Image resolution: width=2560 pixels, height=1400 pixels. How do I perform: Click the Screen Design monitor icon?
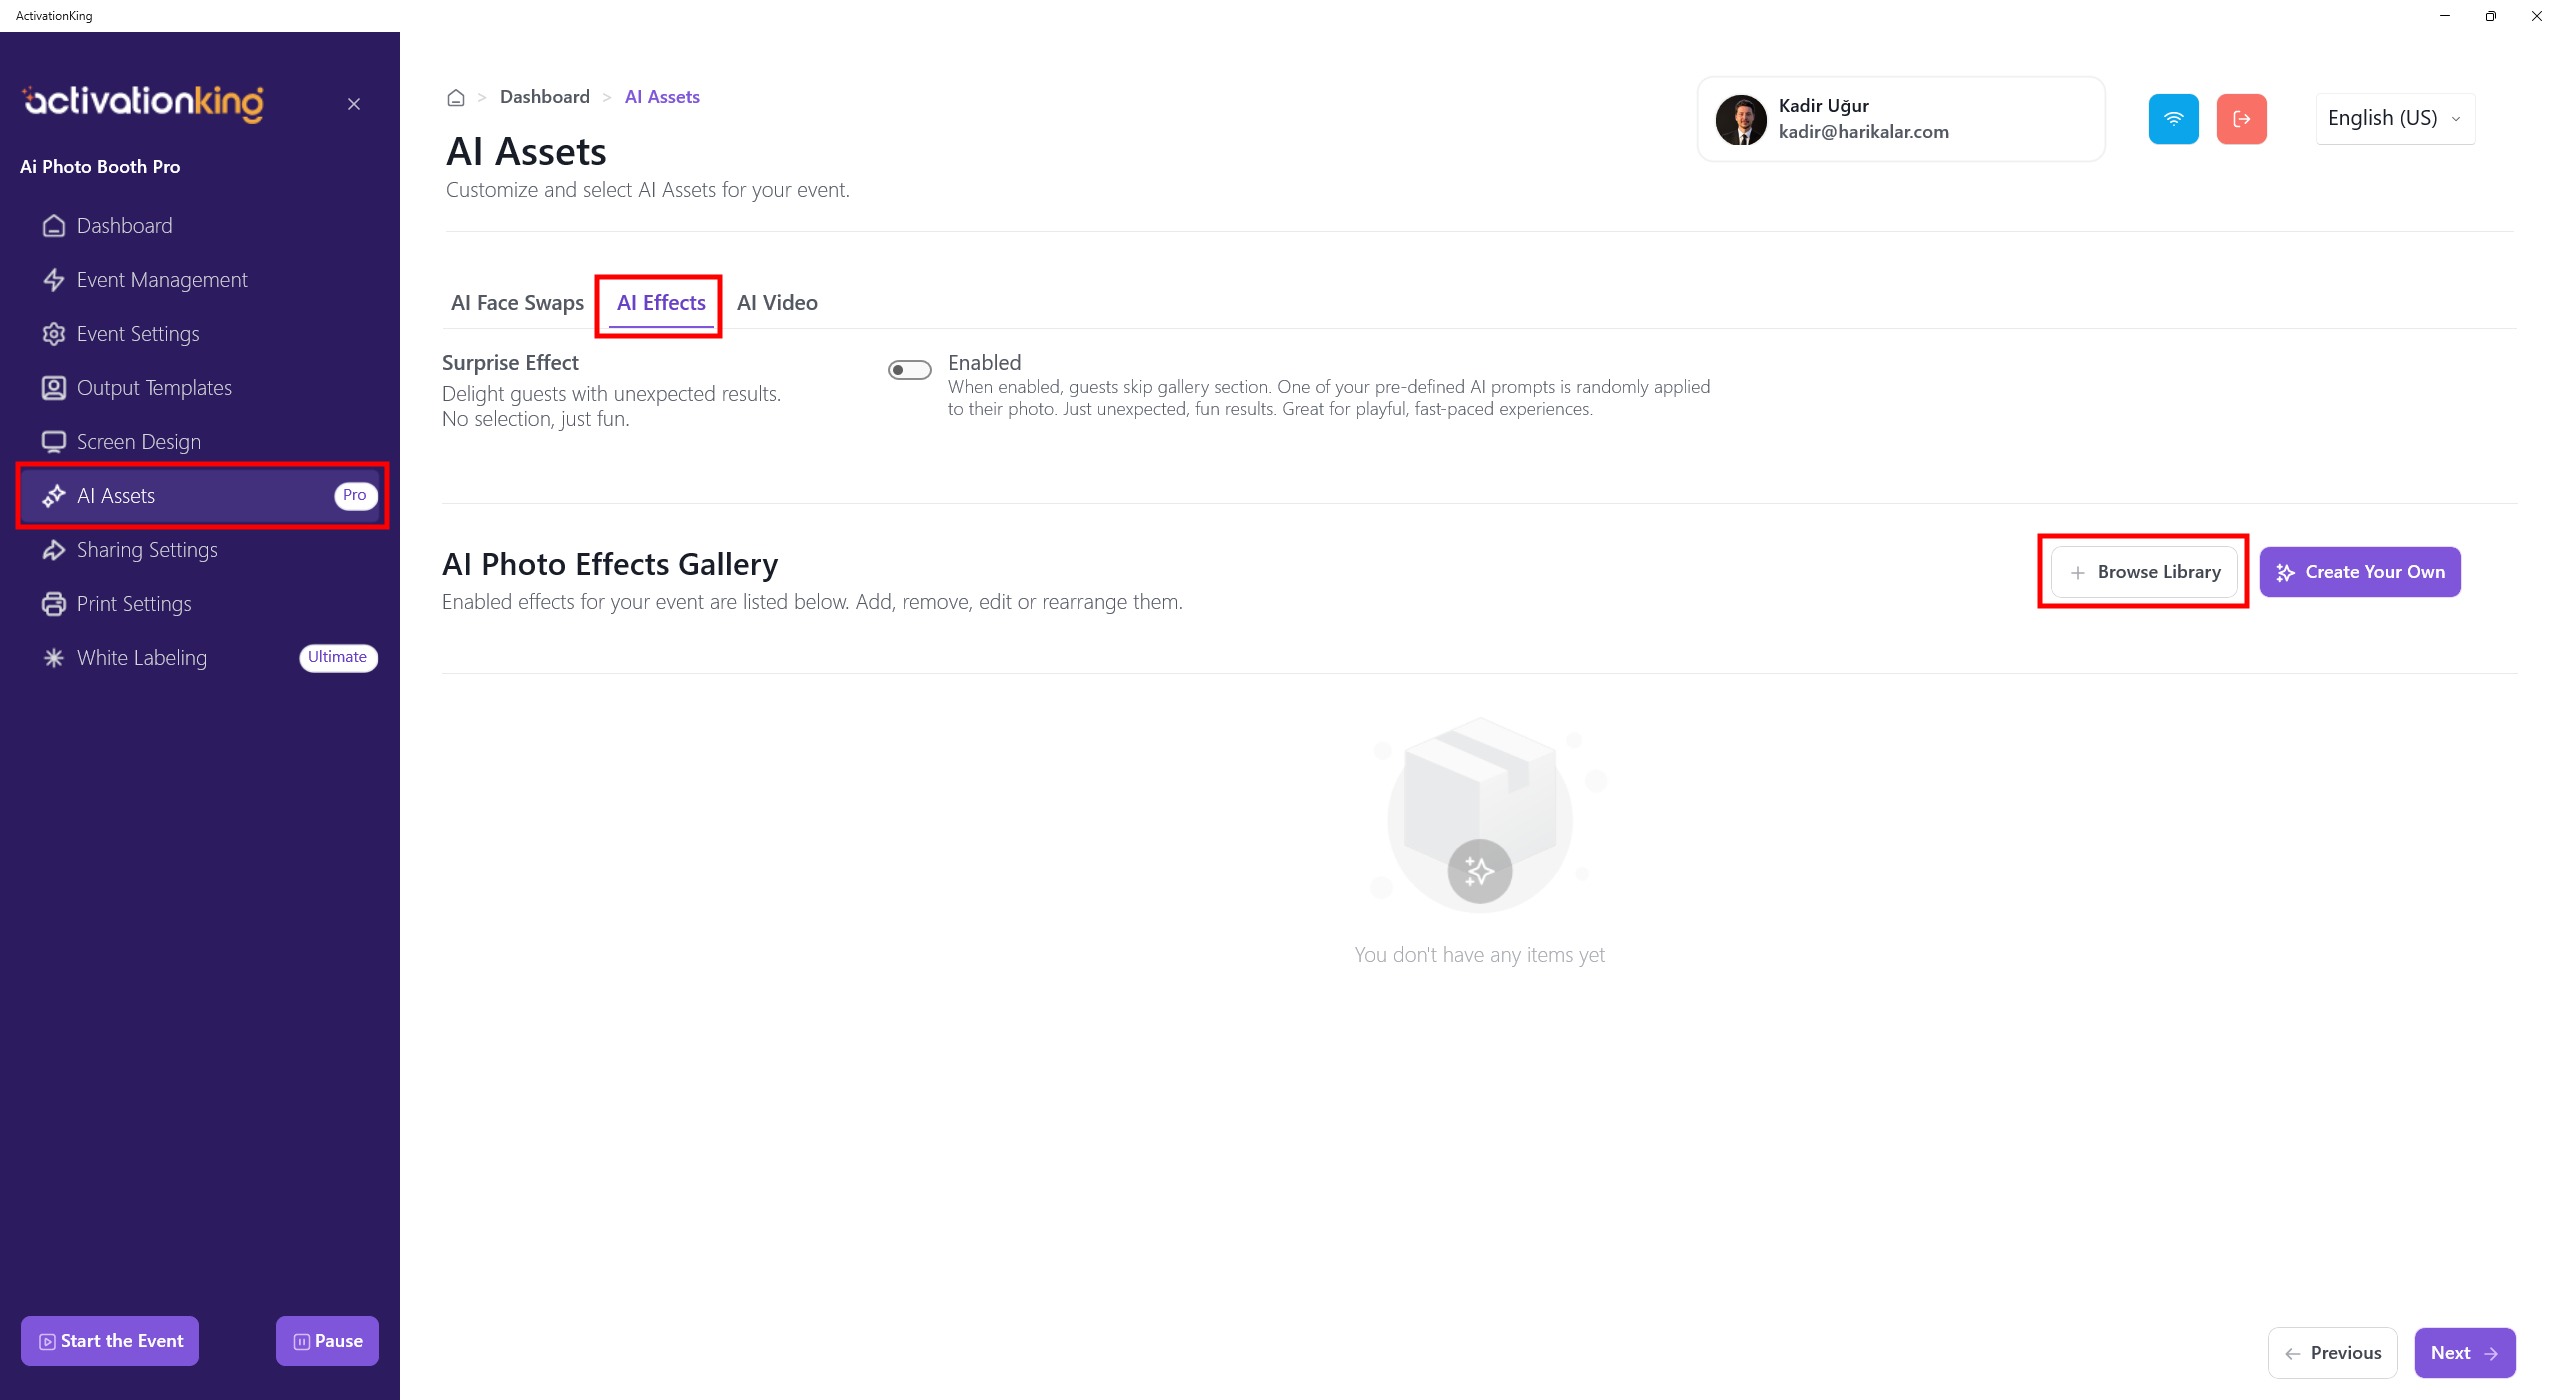tap(54, 442)
